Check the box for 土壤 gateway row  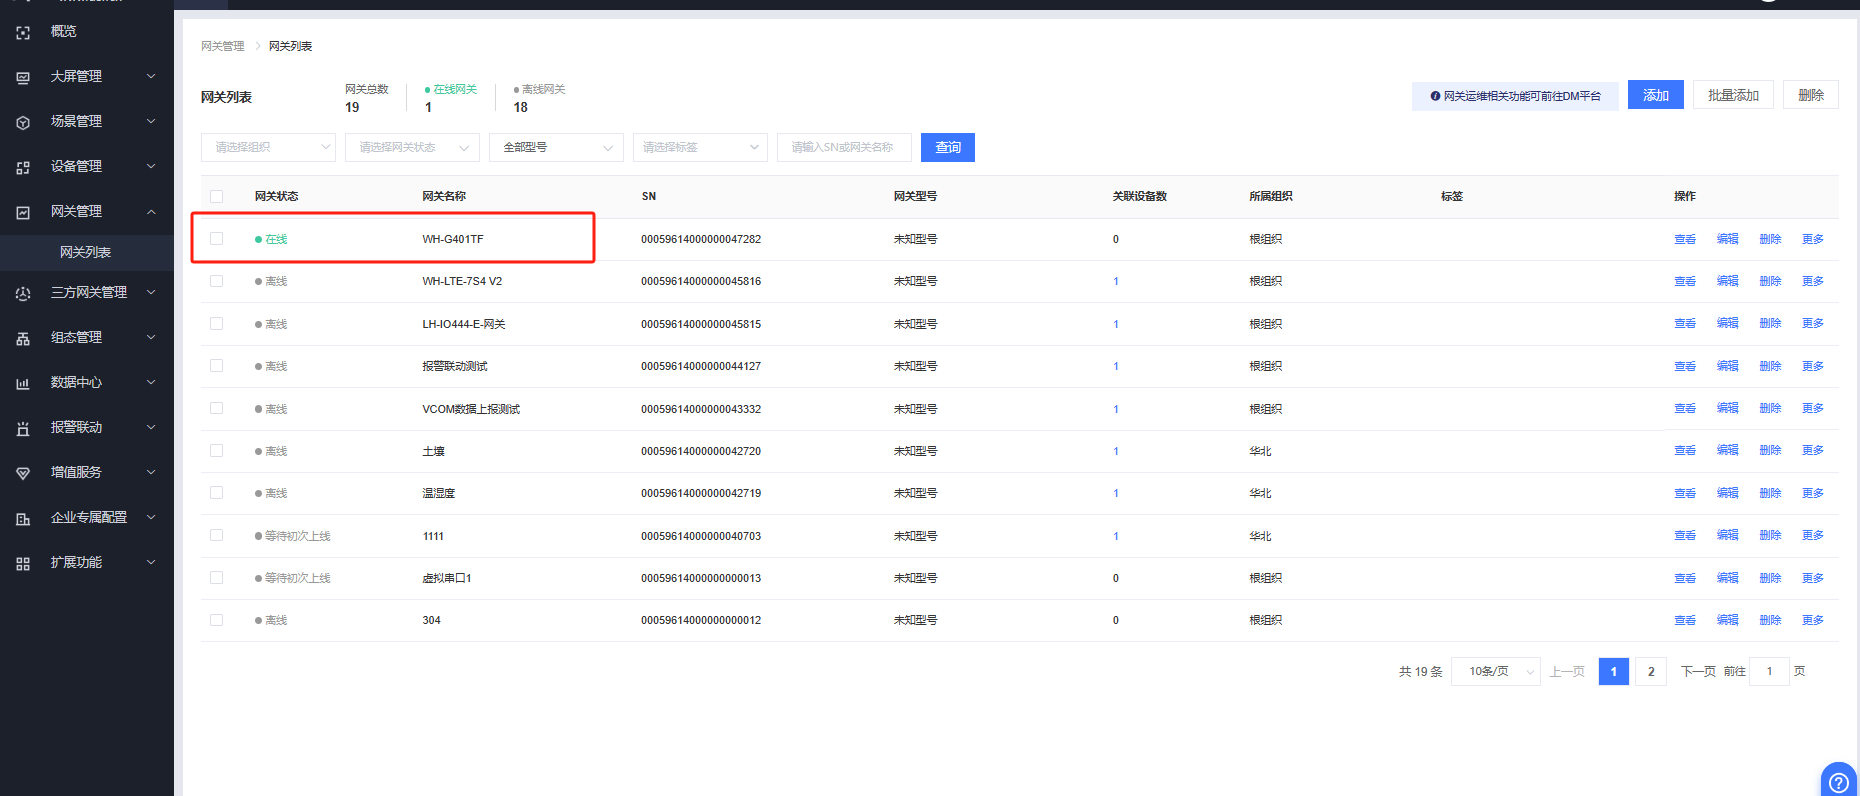coord(217,451)
